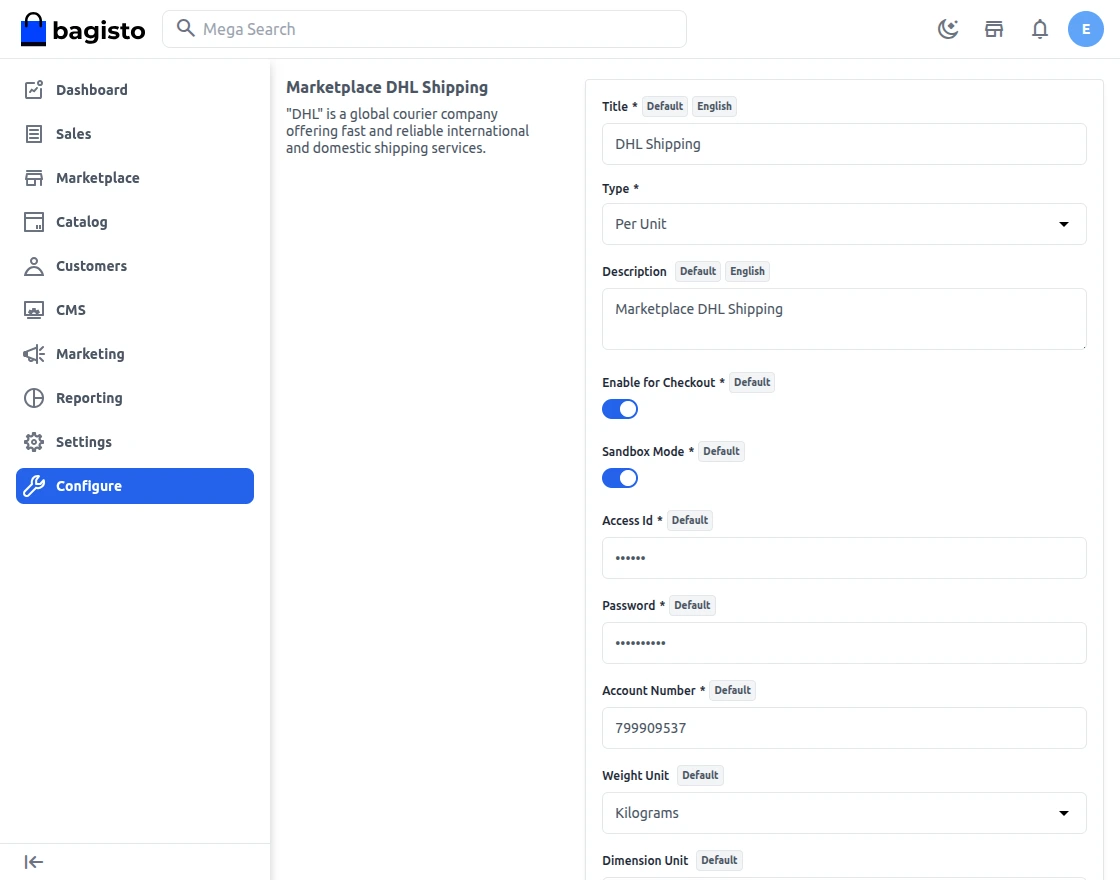Image resolution: width=1120 pixels, height=880 pixels.
Task: Click the bagisto shopping bag logo
Action: (33, 29)
